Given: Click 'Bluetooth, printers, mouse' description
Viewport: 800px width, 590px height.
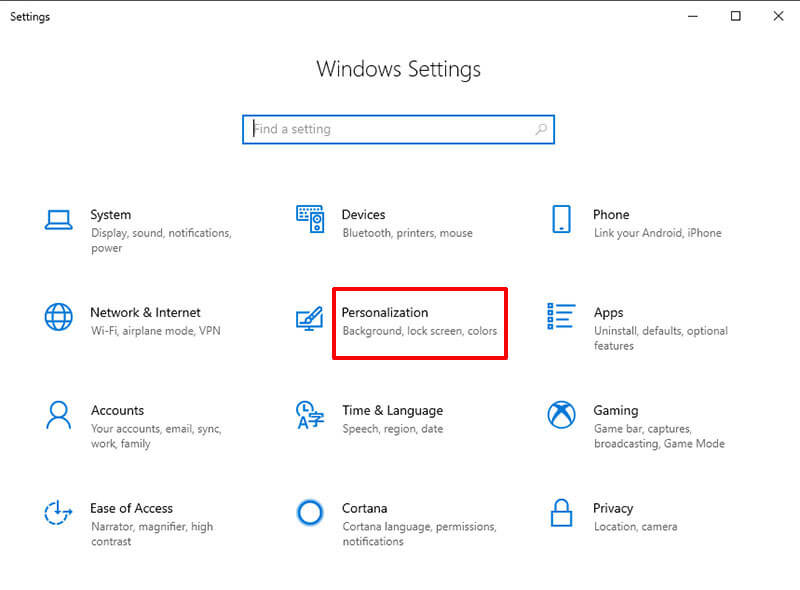Looking at the screenshot, I should click(x=408, y=233).
